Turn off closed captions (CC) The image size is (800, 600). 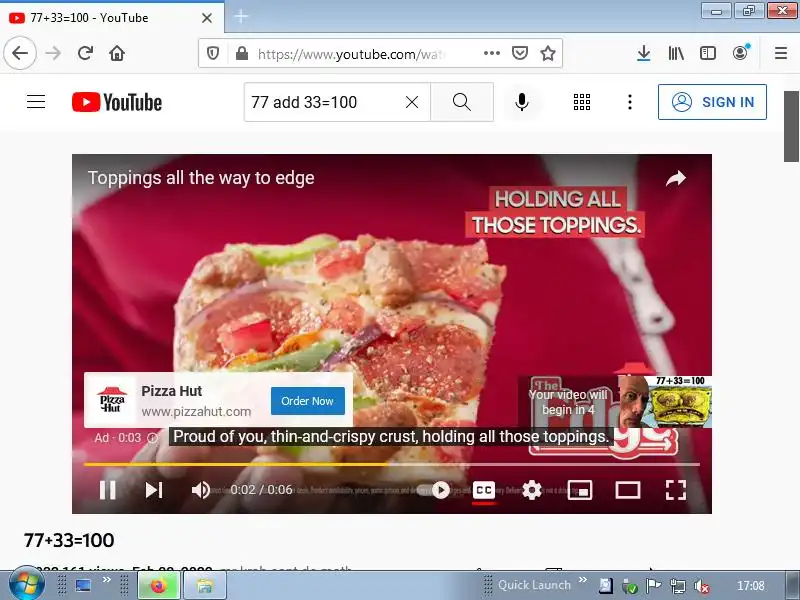click(484, 490)
